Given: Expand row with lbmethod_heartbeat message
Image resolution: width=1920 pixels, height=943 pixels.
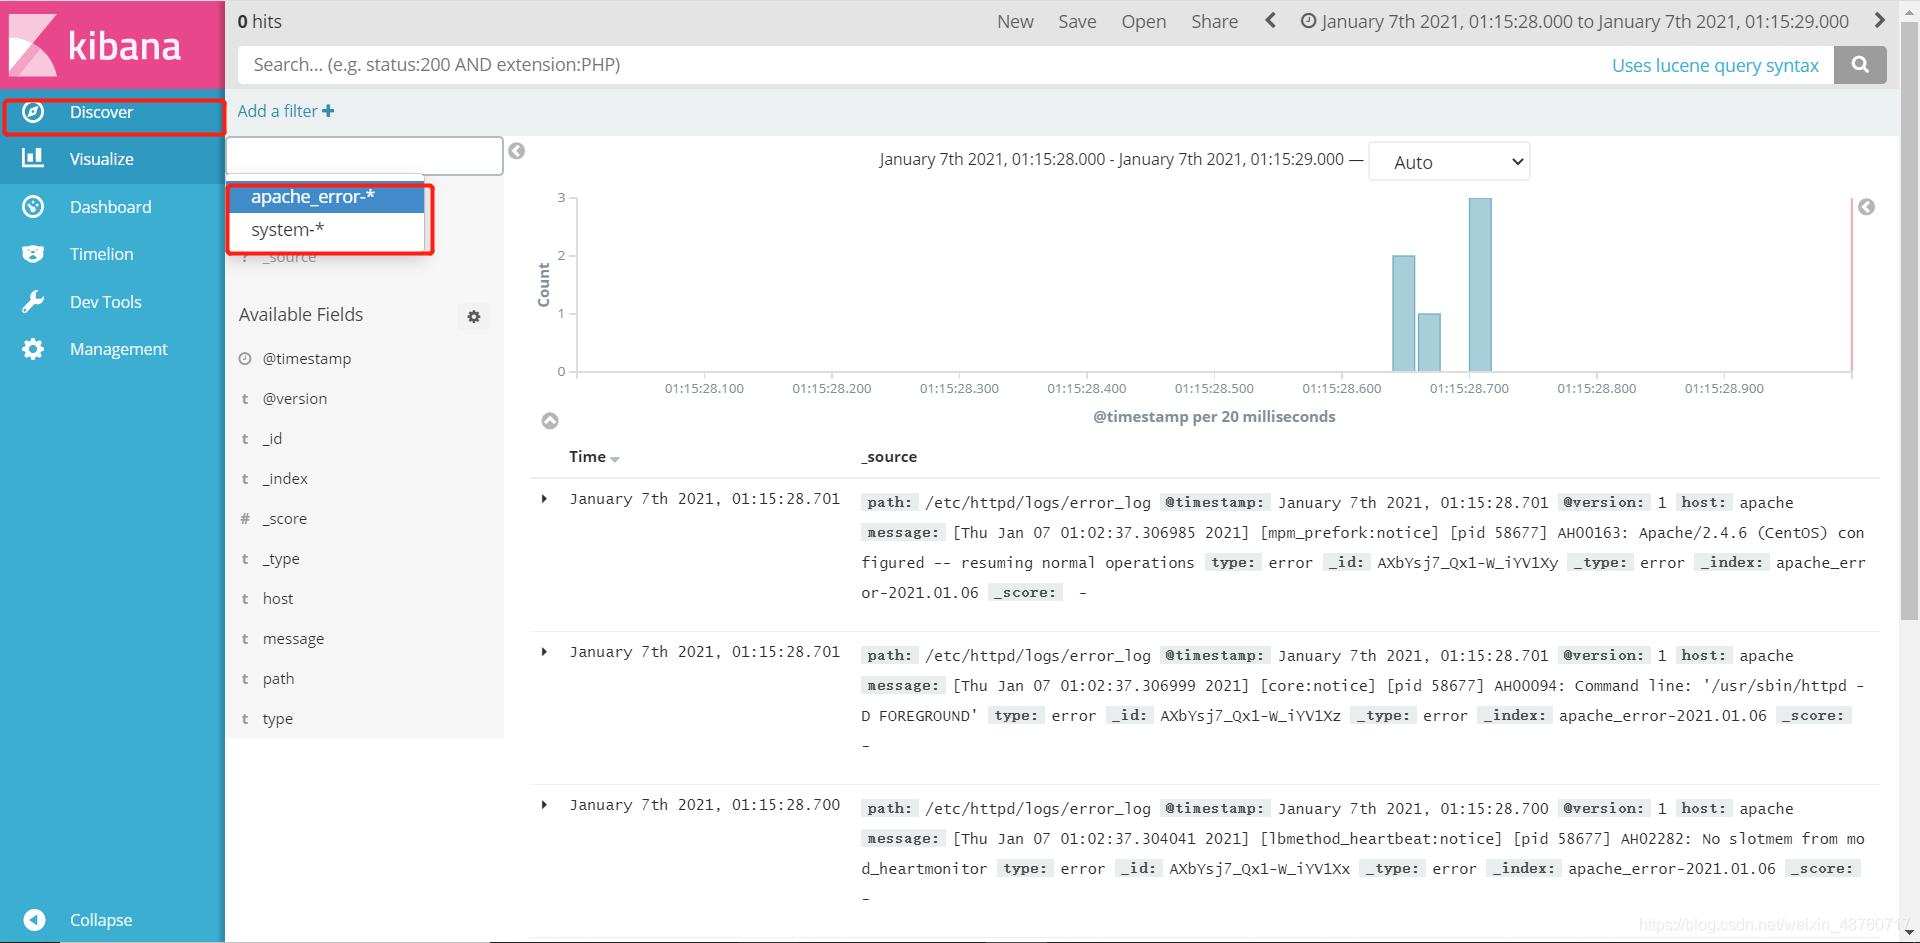Looking at the screenshot, I should 545,805.
